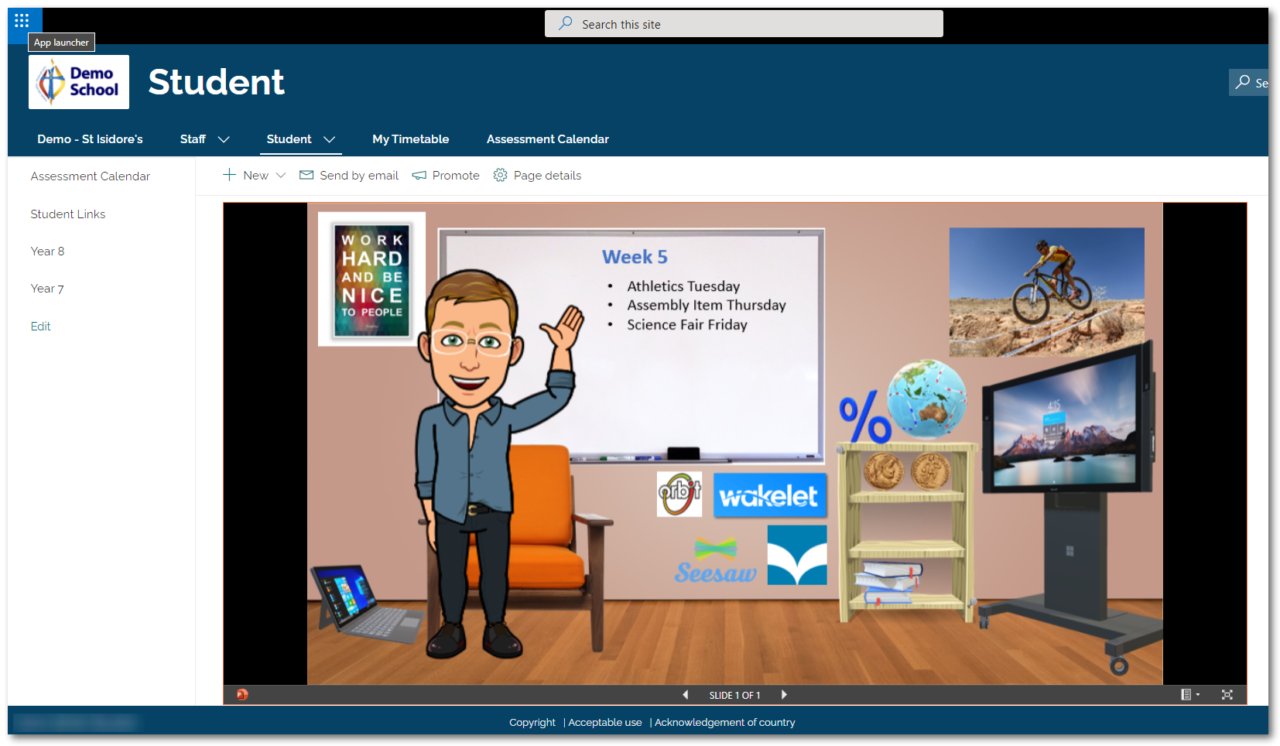
Task: Expand the Staff navigation dropdown
Action: coord(224,140)
